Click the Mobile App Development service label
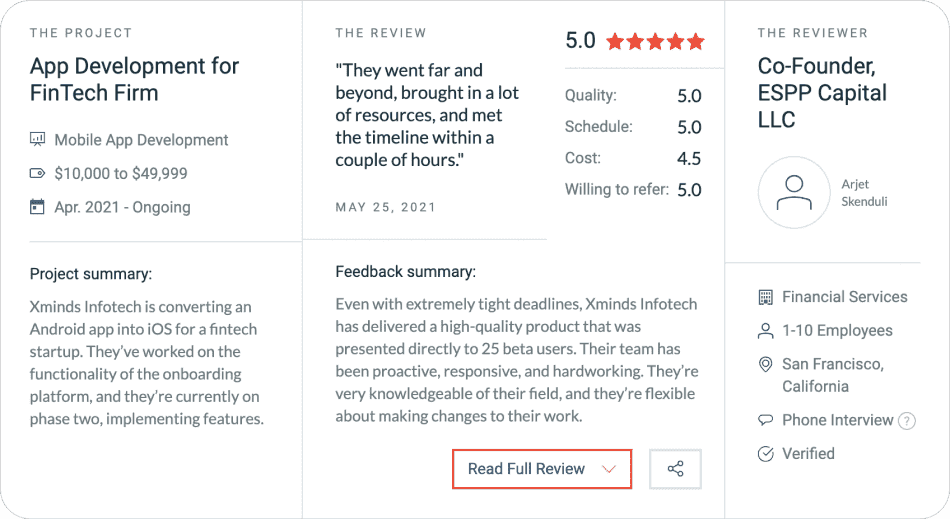Screen dimensions: 950x519 coord(141,140)
